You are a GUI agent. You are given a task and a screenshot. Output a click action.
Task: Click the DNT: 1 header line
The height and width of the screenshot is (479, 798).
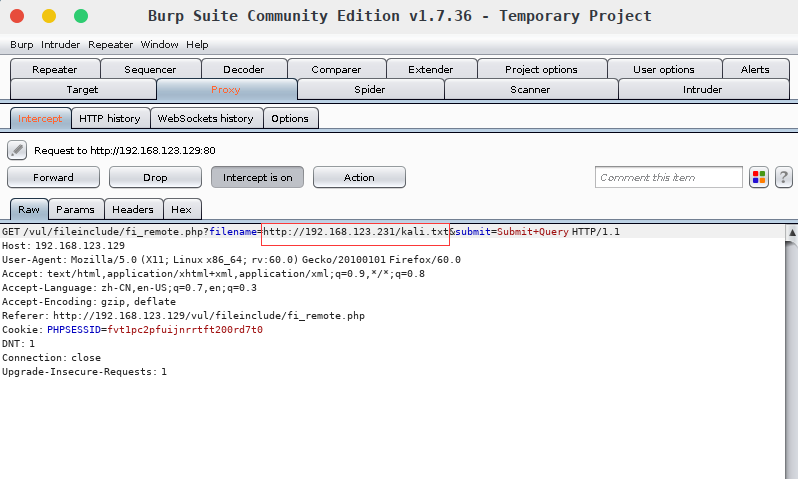point(18,344)
